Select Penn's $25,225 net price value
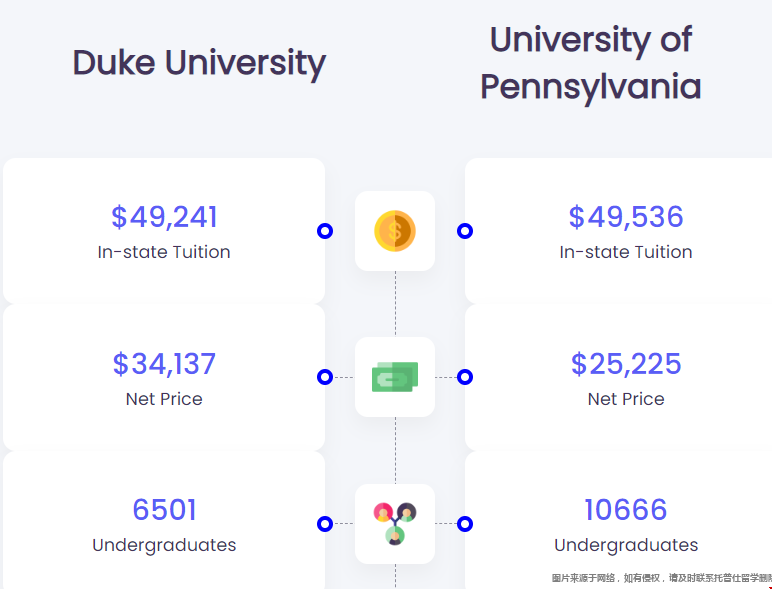 [x=626, y=364]
